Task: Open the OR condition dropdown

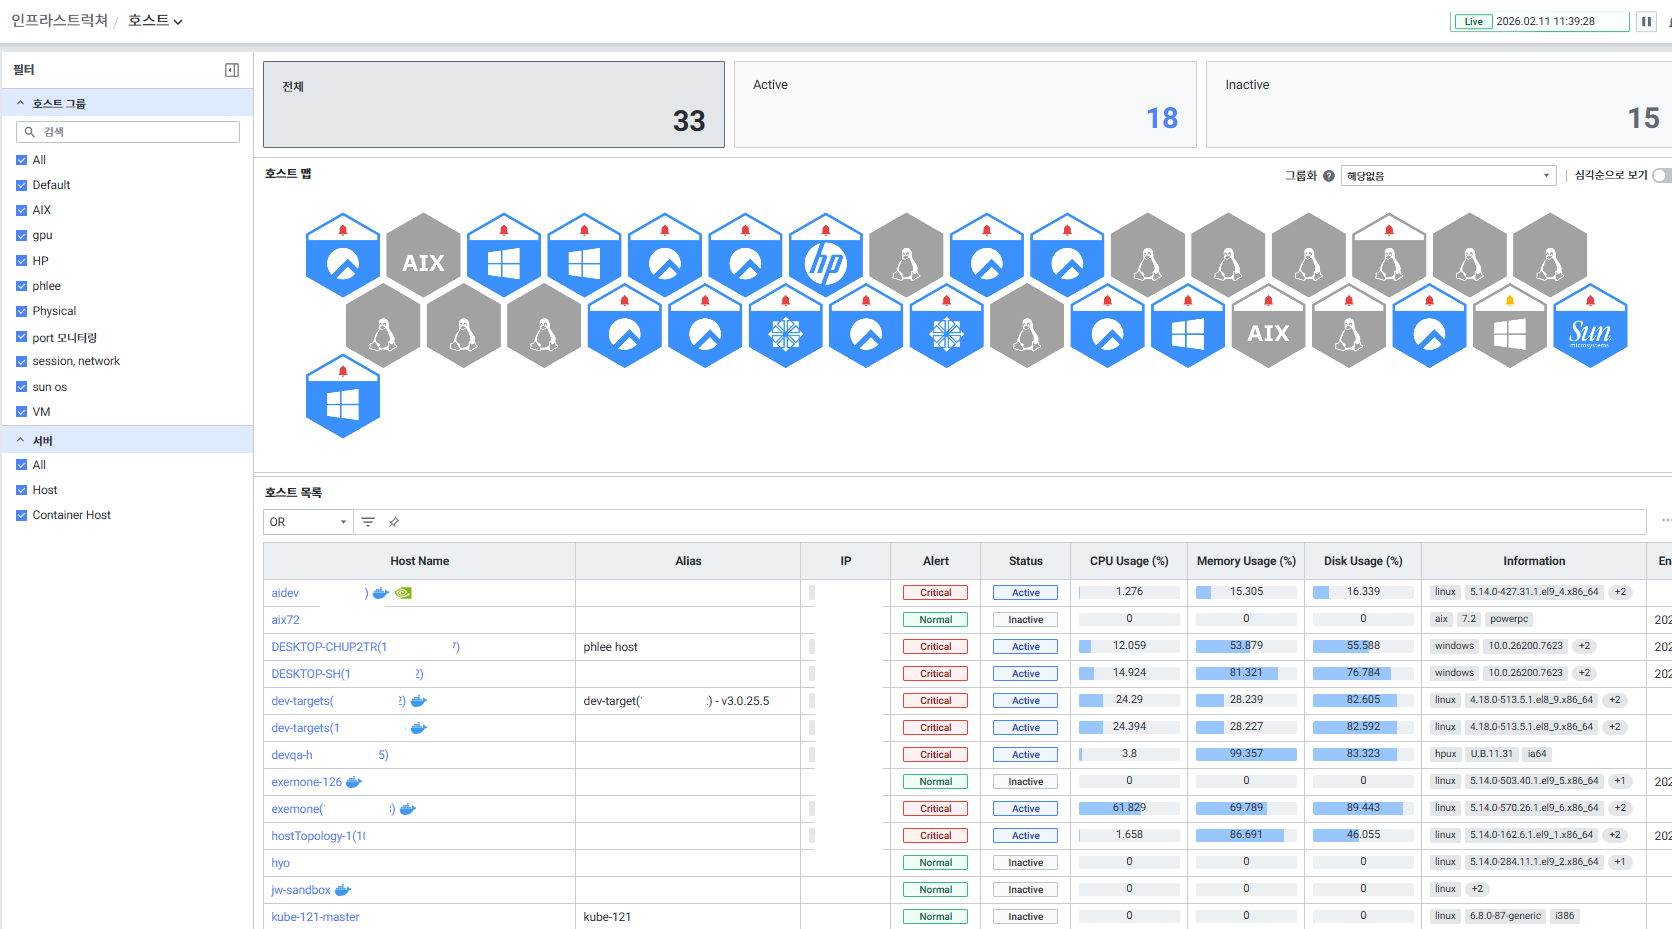Action: pos(308,522)
